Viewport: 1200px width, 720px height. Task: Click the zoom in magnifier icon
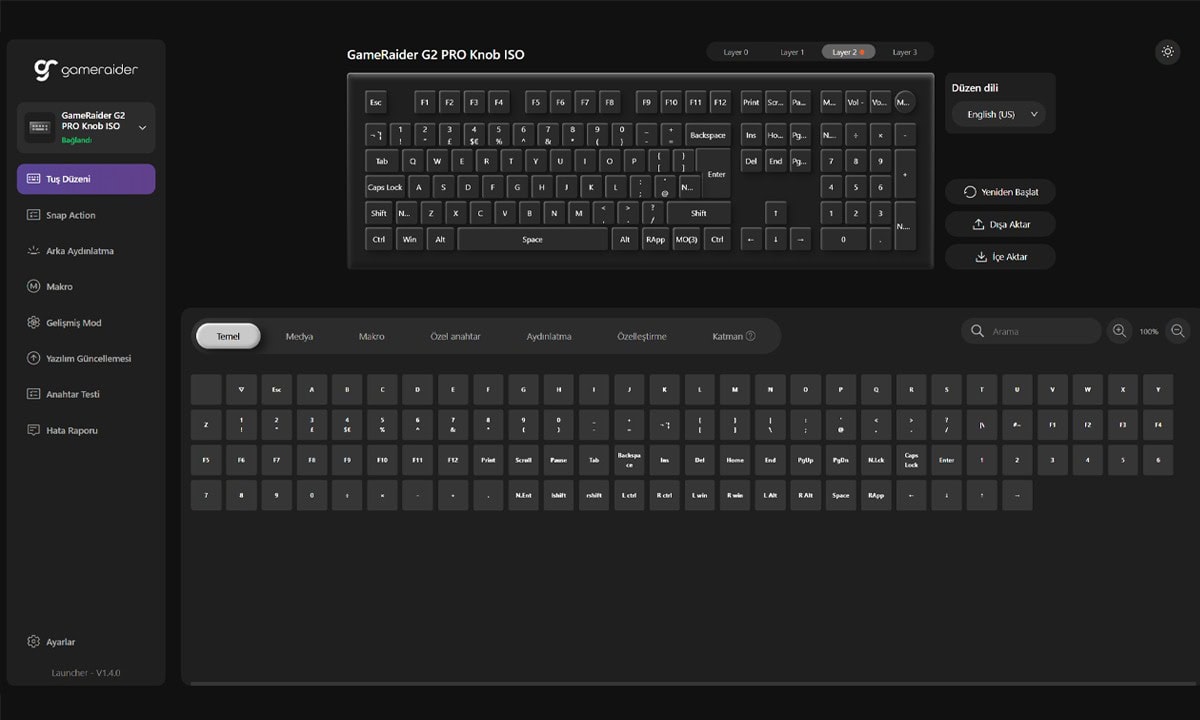tap(1119, 331)
